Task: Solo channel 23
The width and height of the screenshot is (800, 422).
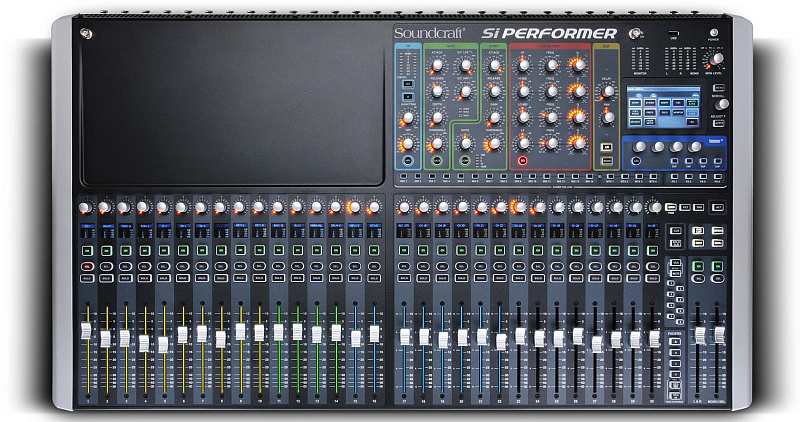Action: point(518,278)
